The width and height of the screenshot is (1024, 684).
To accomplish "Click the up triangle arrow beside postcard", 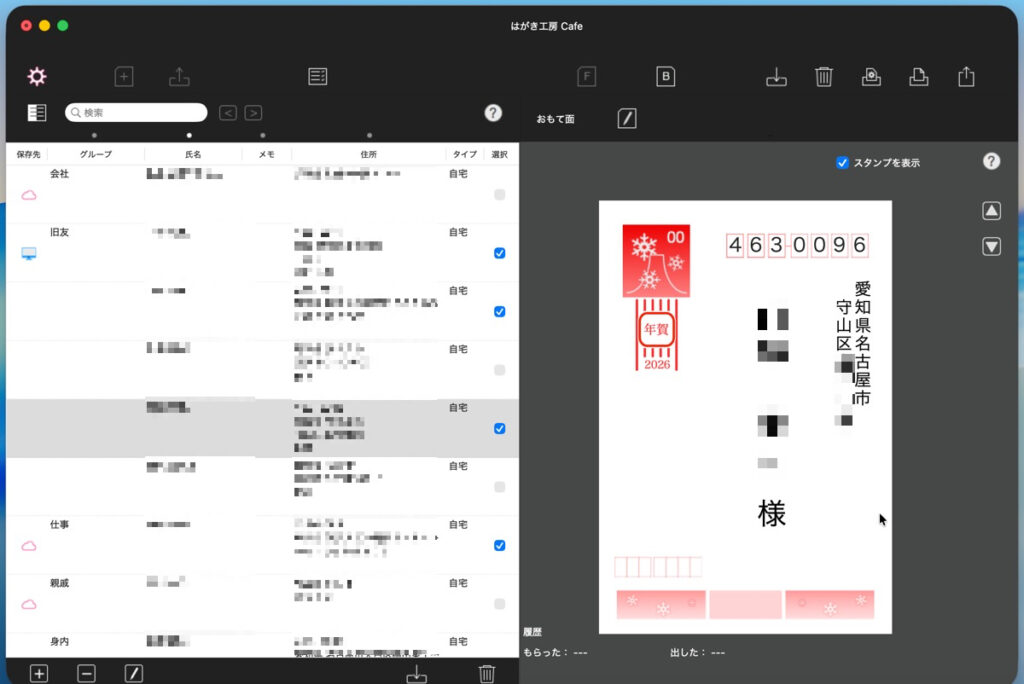I will 991,211.
